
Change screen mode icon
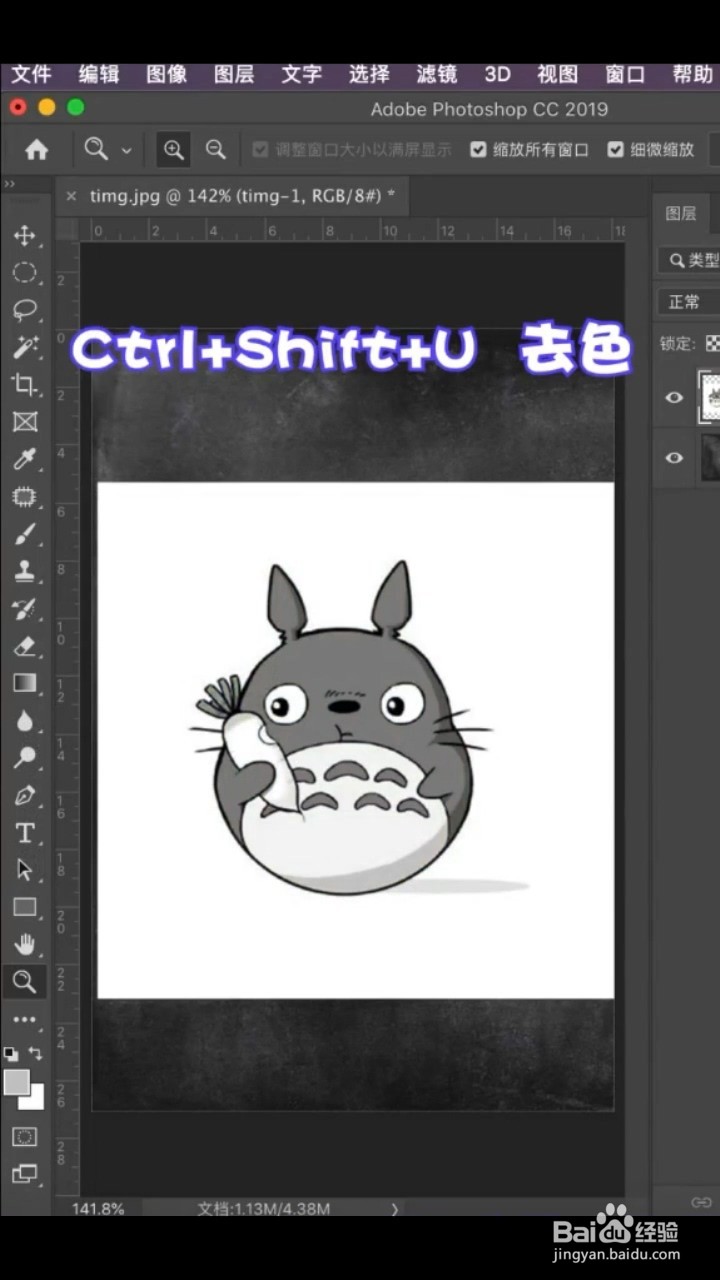[x=24, y=1174]
